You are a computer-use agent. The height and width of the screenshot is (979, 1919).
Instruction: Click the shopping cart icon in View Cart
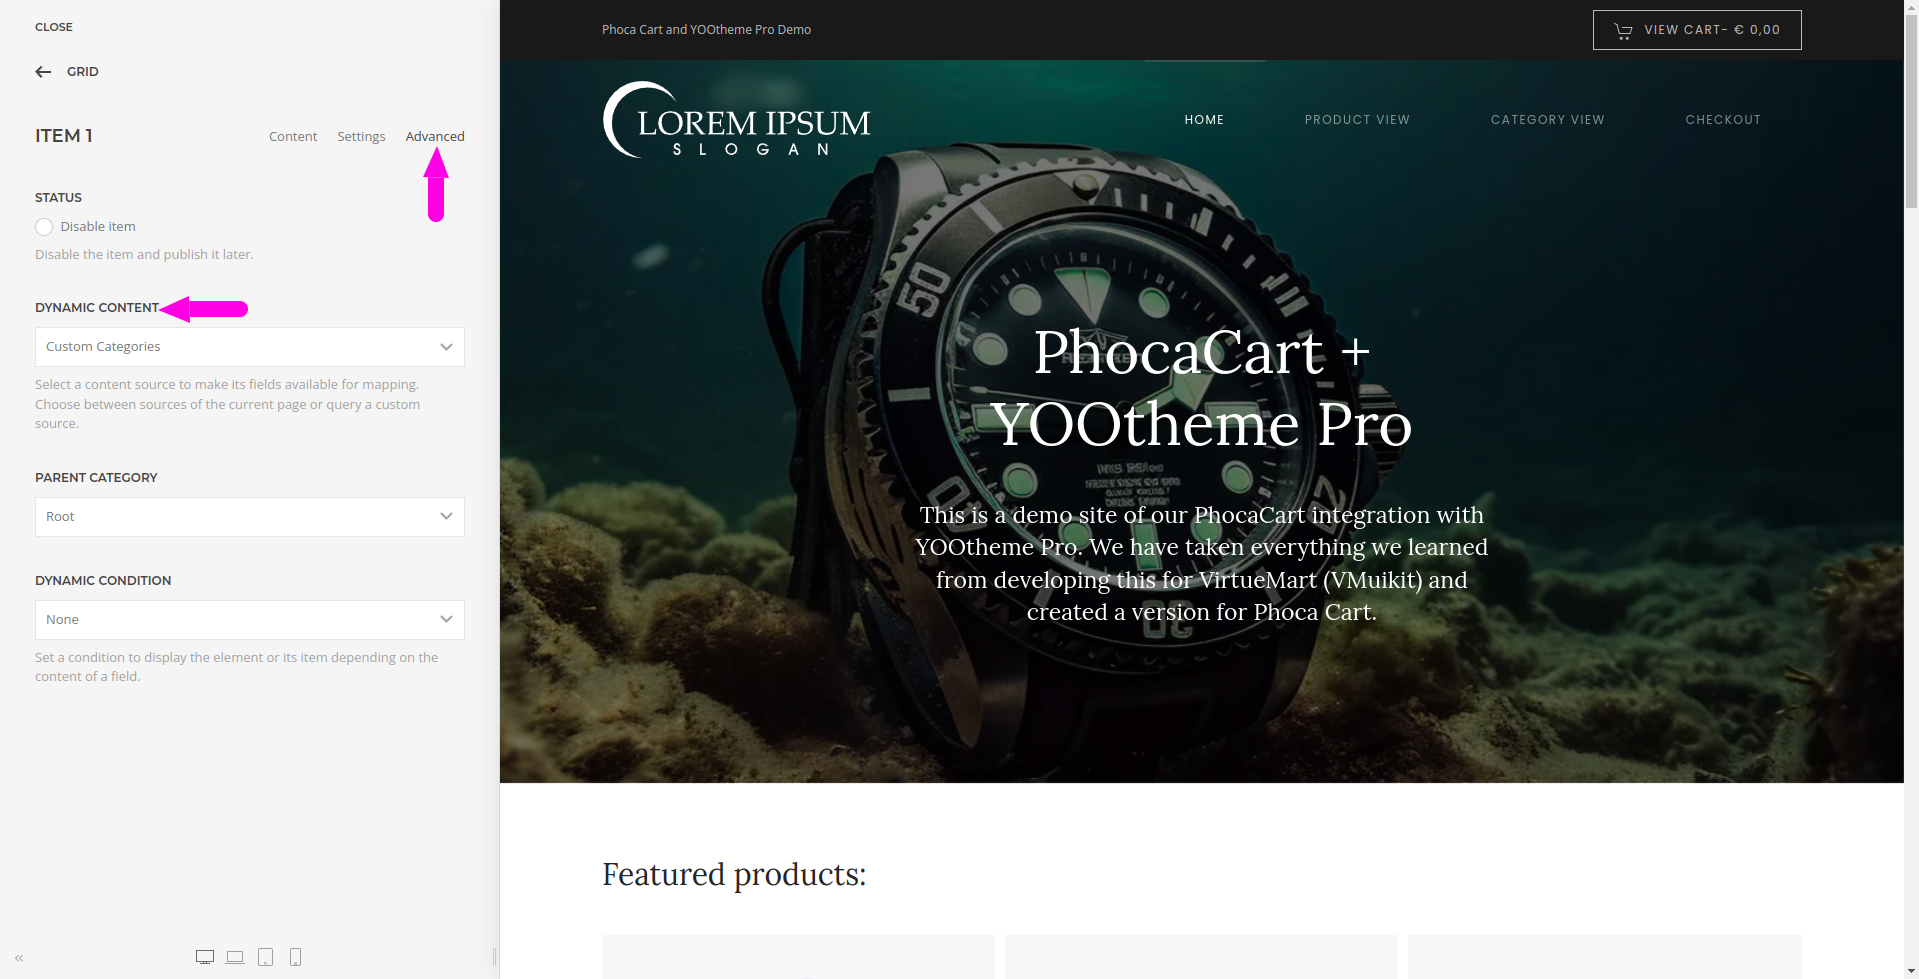pyautogui.click(x=1623, y=31)
